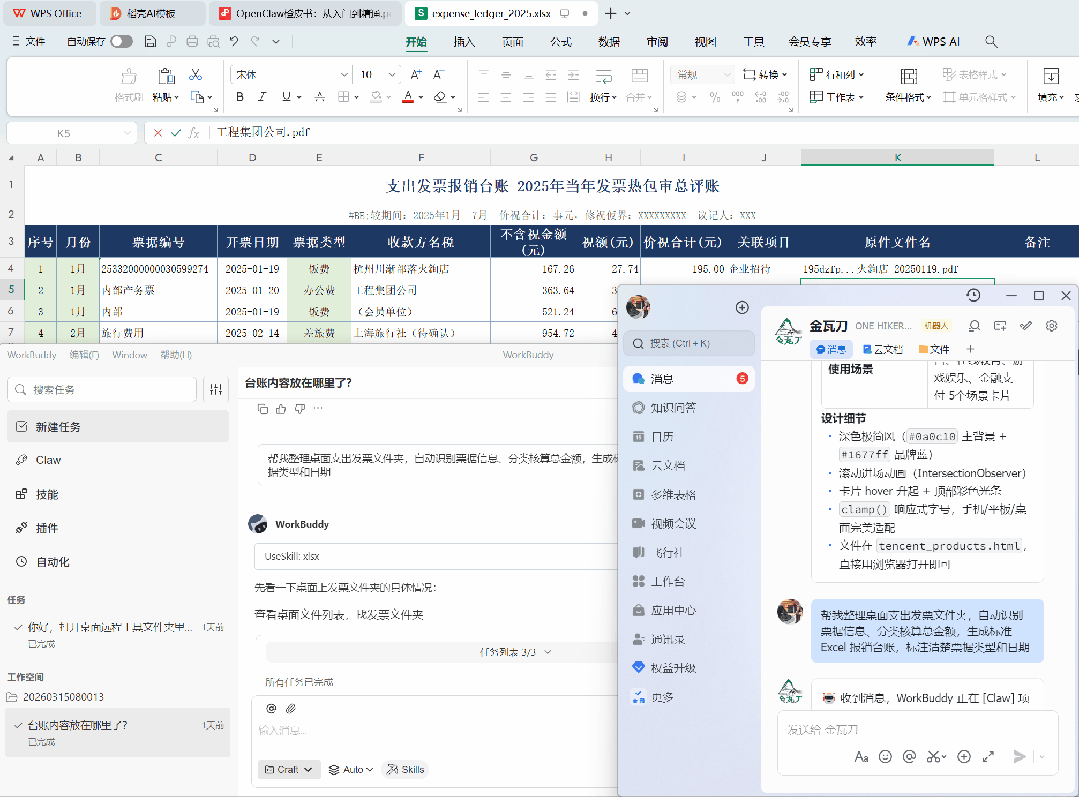Click the save icon in WPS quick toolbar
This screenshot has height=797, width=1079.
(150, 41)
